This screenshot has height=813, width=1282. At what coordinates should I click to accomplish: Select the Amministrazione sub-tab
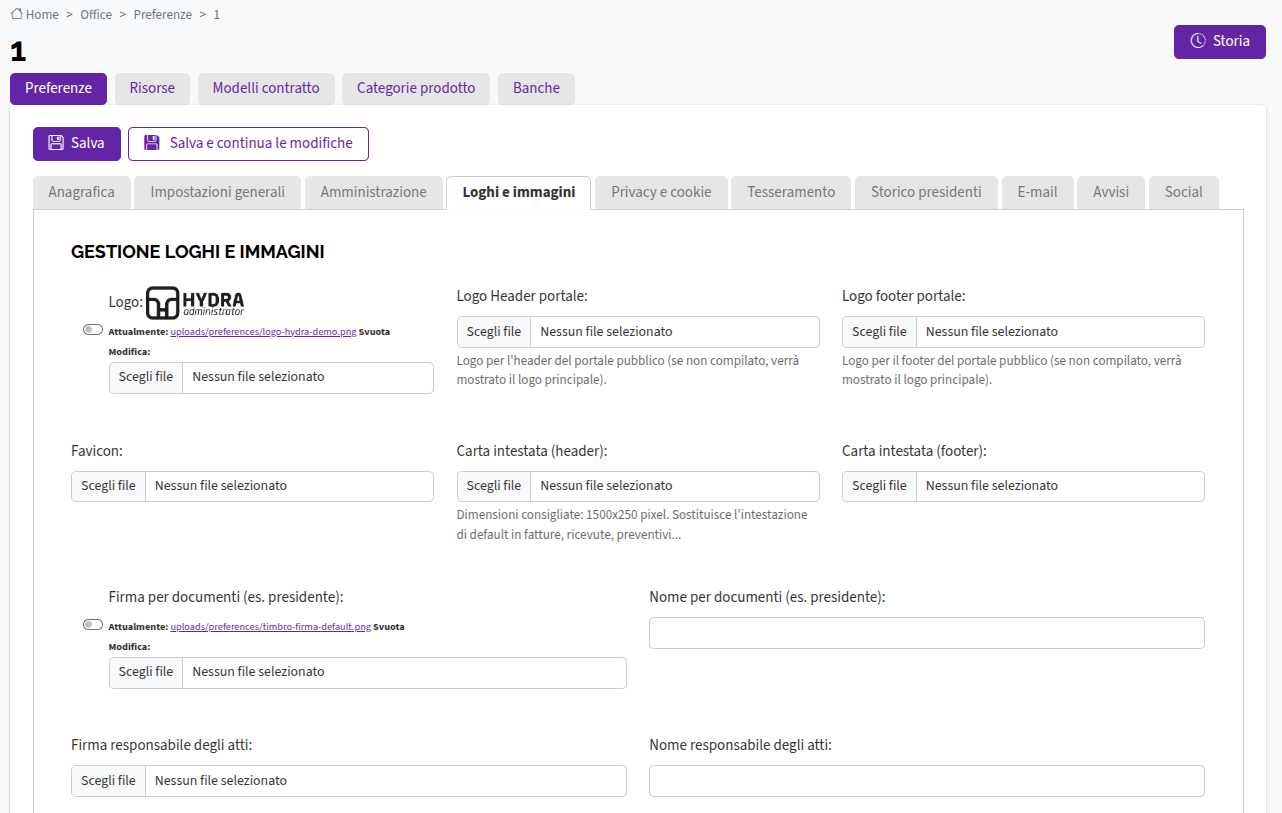pyautogui.click(x=374, y=192)
